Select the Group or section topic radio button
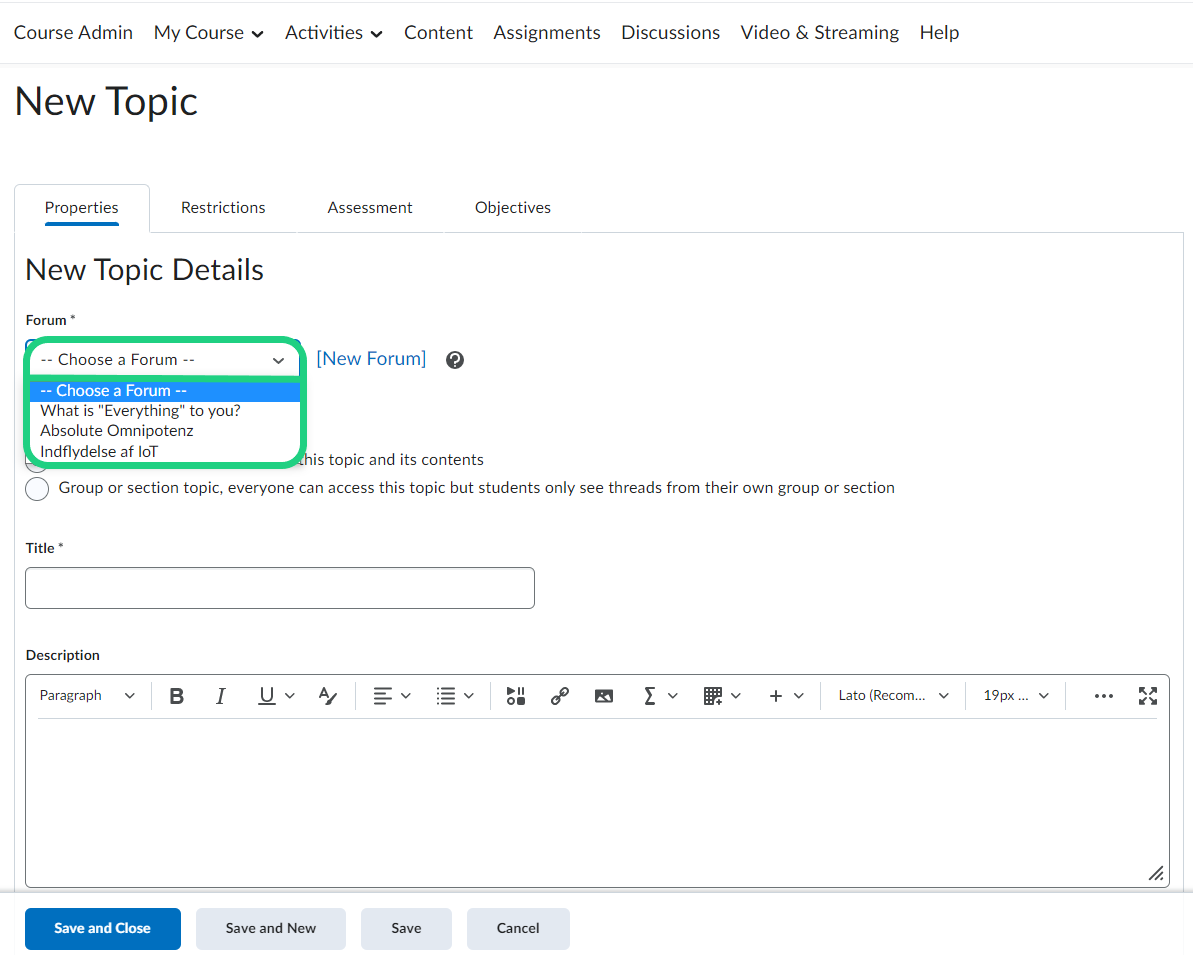Screen dimensions: 1193x955 point(37,489)
